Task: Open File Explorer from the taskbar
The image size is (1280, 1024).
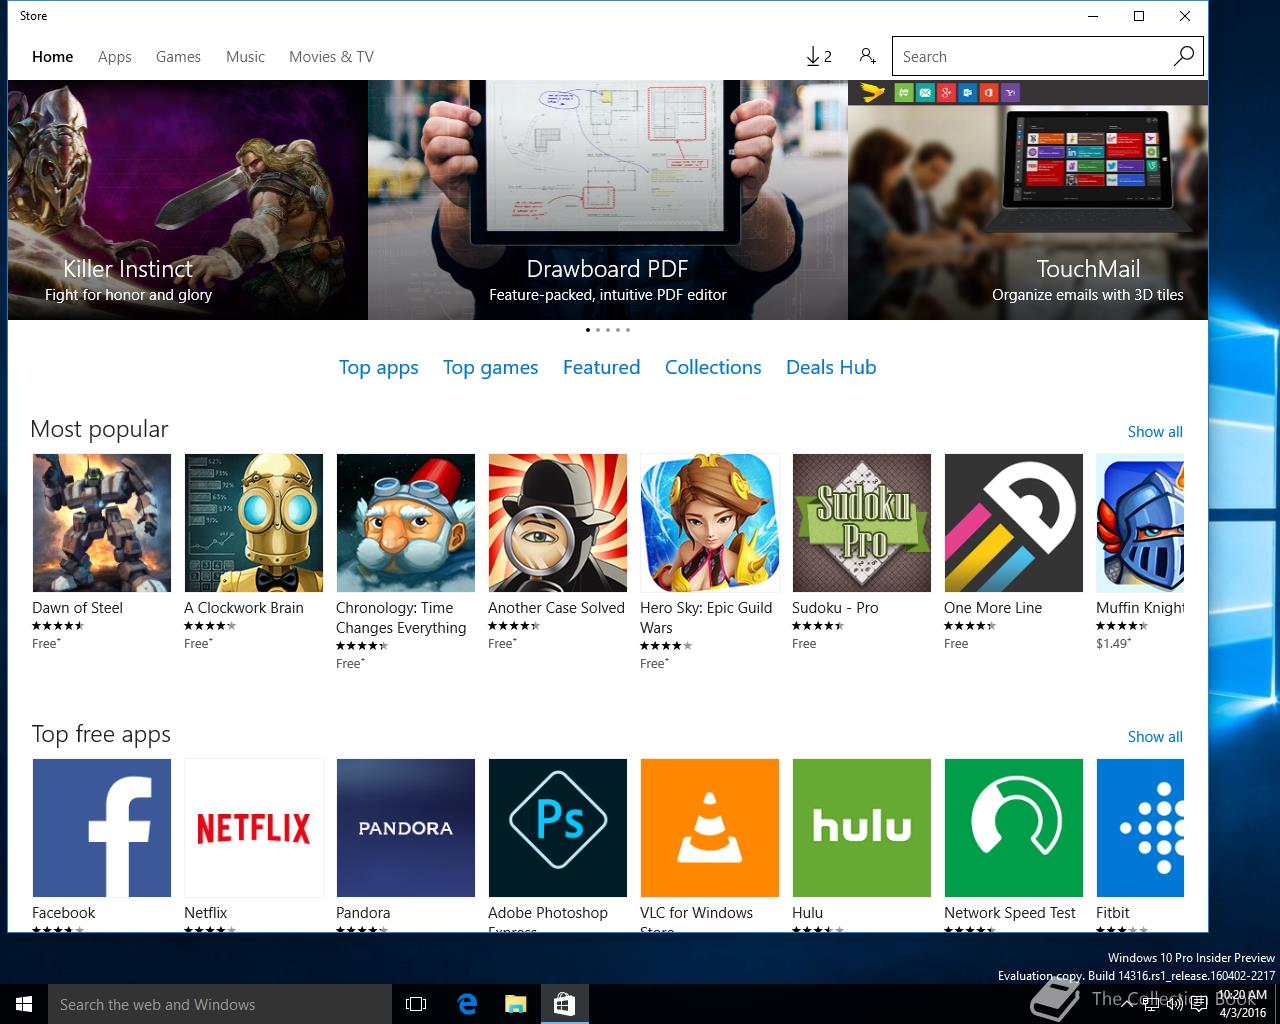Action: click(x=516, y=1004)
